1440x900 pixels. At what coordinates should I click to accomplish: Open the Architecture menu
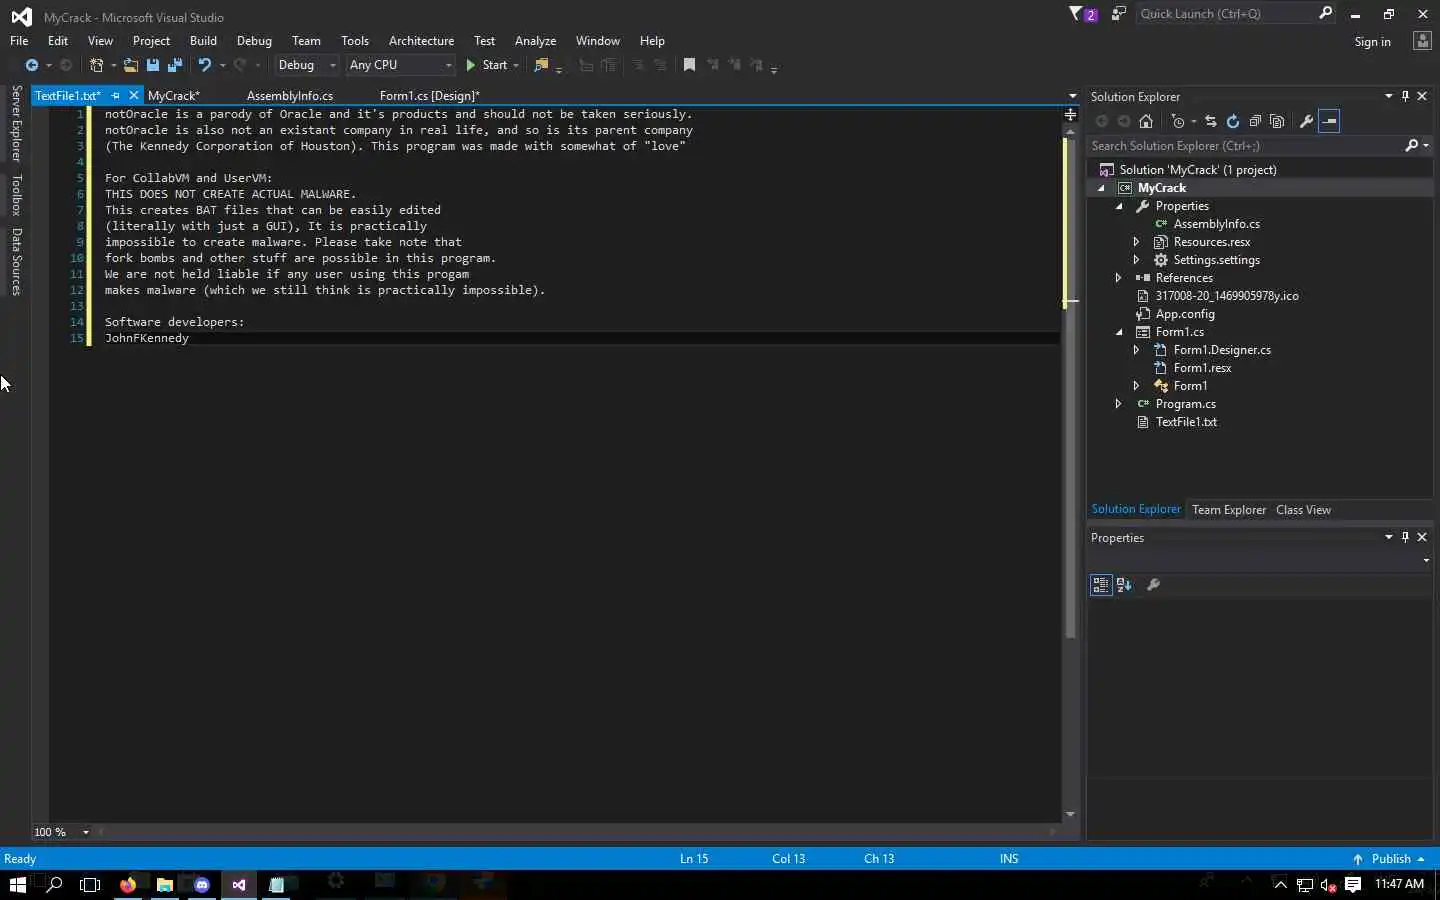pyautogui.click(x=421, y=41)
